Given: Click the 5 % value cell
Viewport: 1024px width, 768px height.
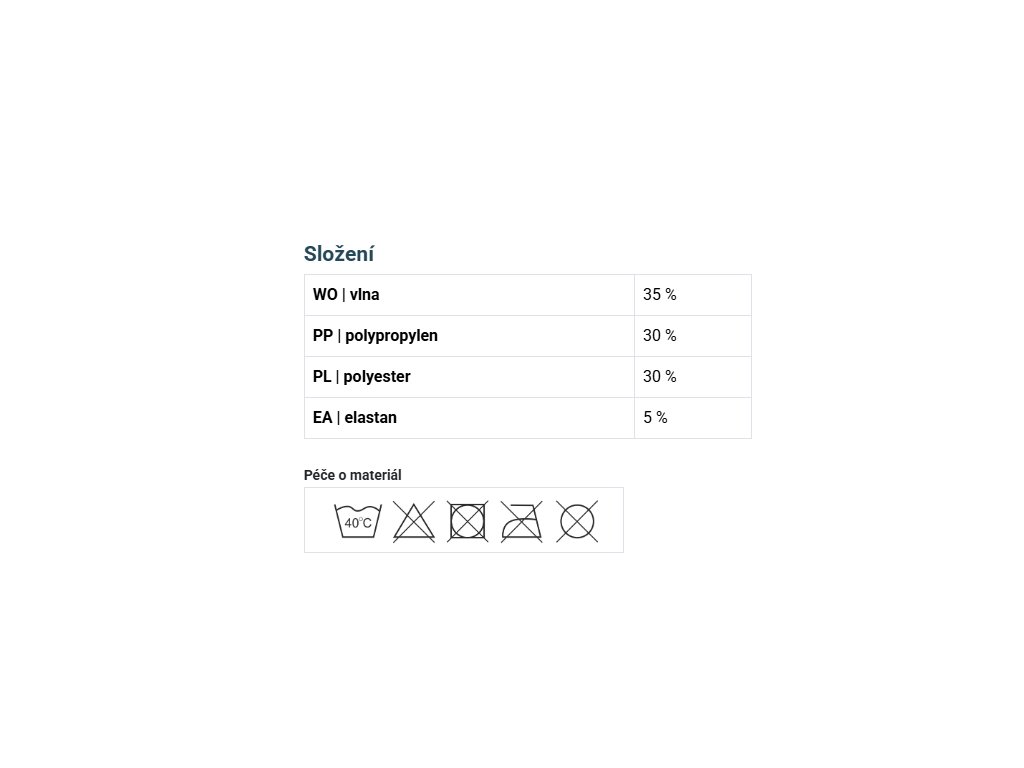Looking at the screenshot, I should (655, 418).
